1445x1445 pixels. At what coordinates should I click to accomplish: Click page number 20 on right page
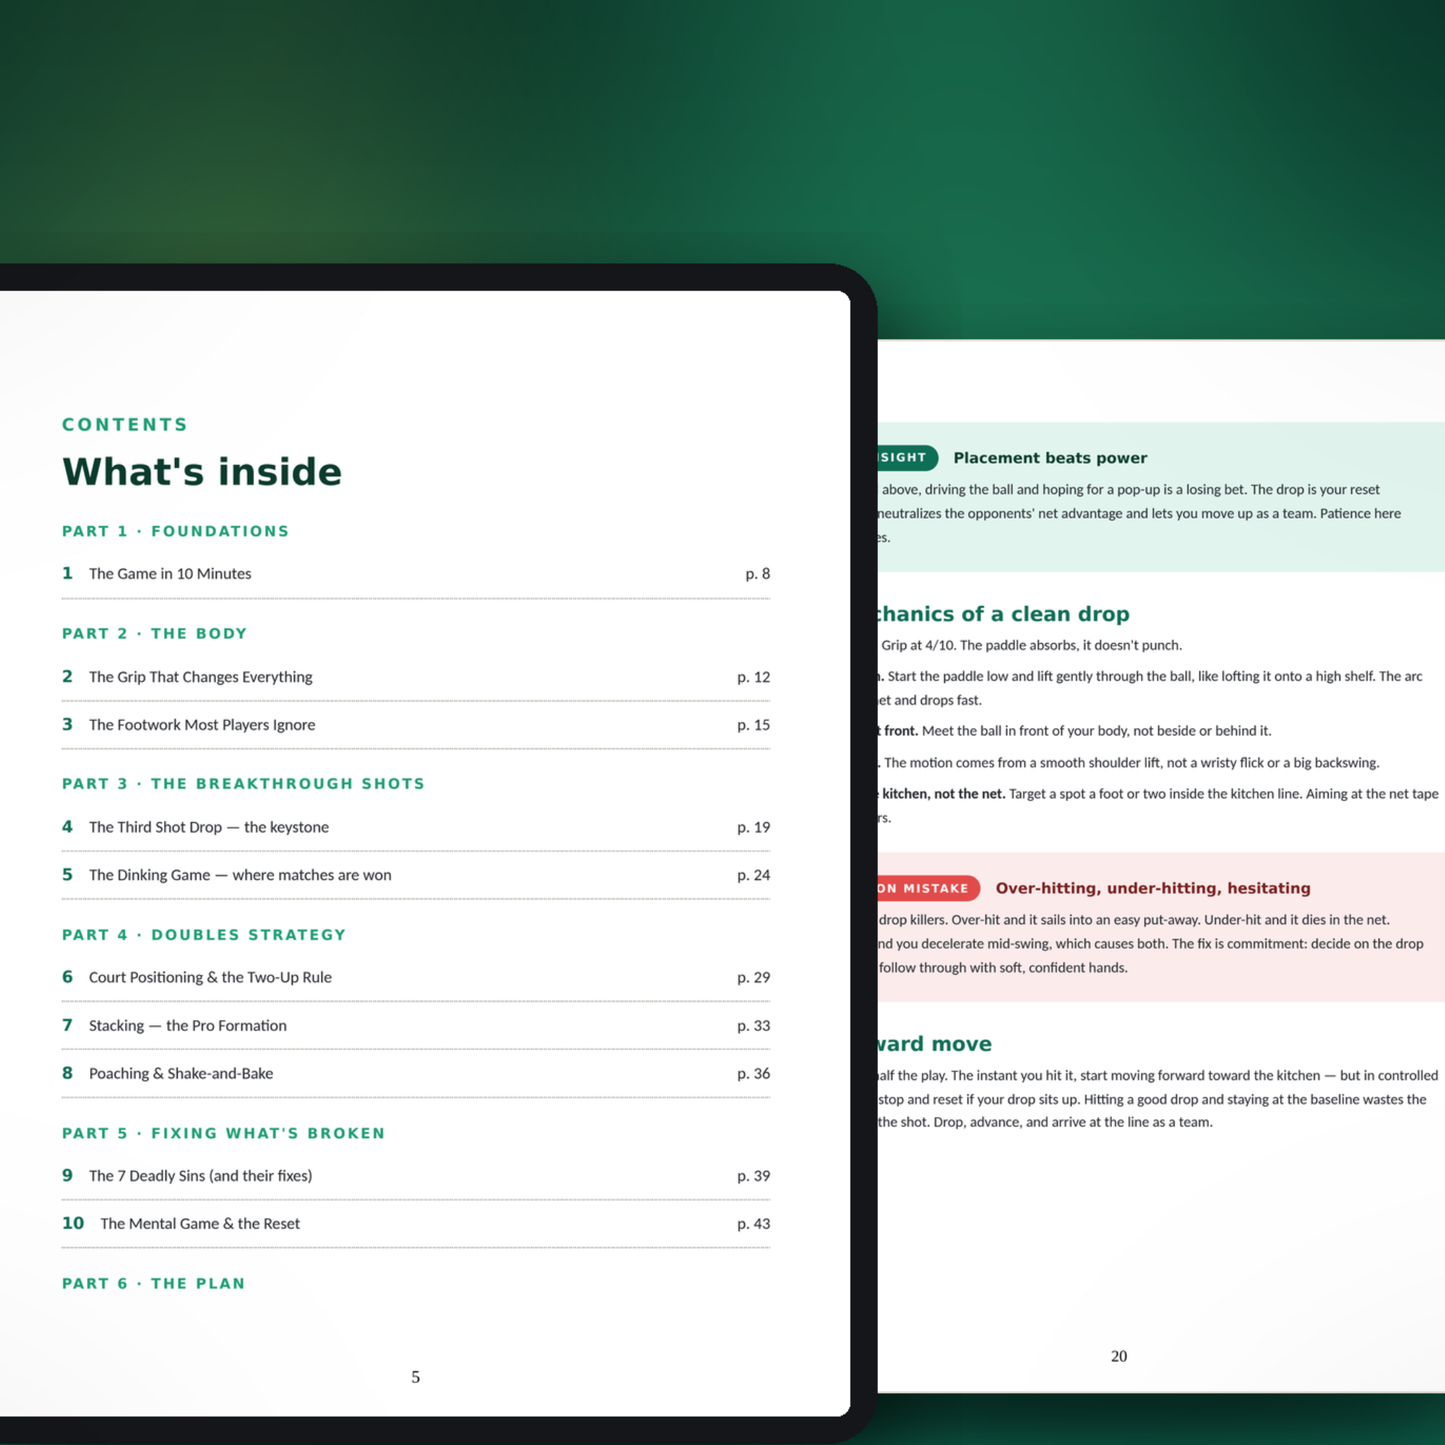[1119, 1357]
